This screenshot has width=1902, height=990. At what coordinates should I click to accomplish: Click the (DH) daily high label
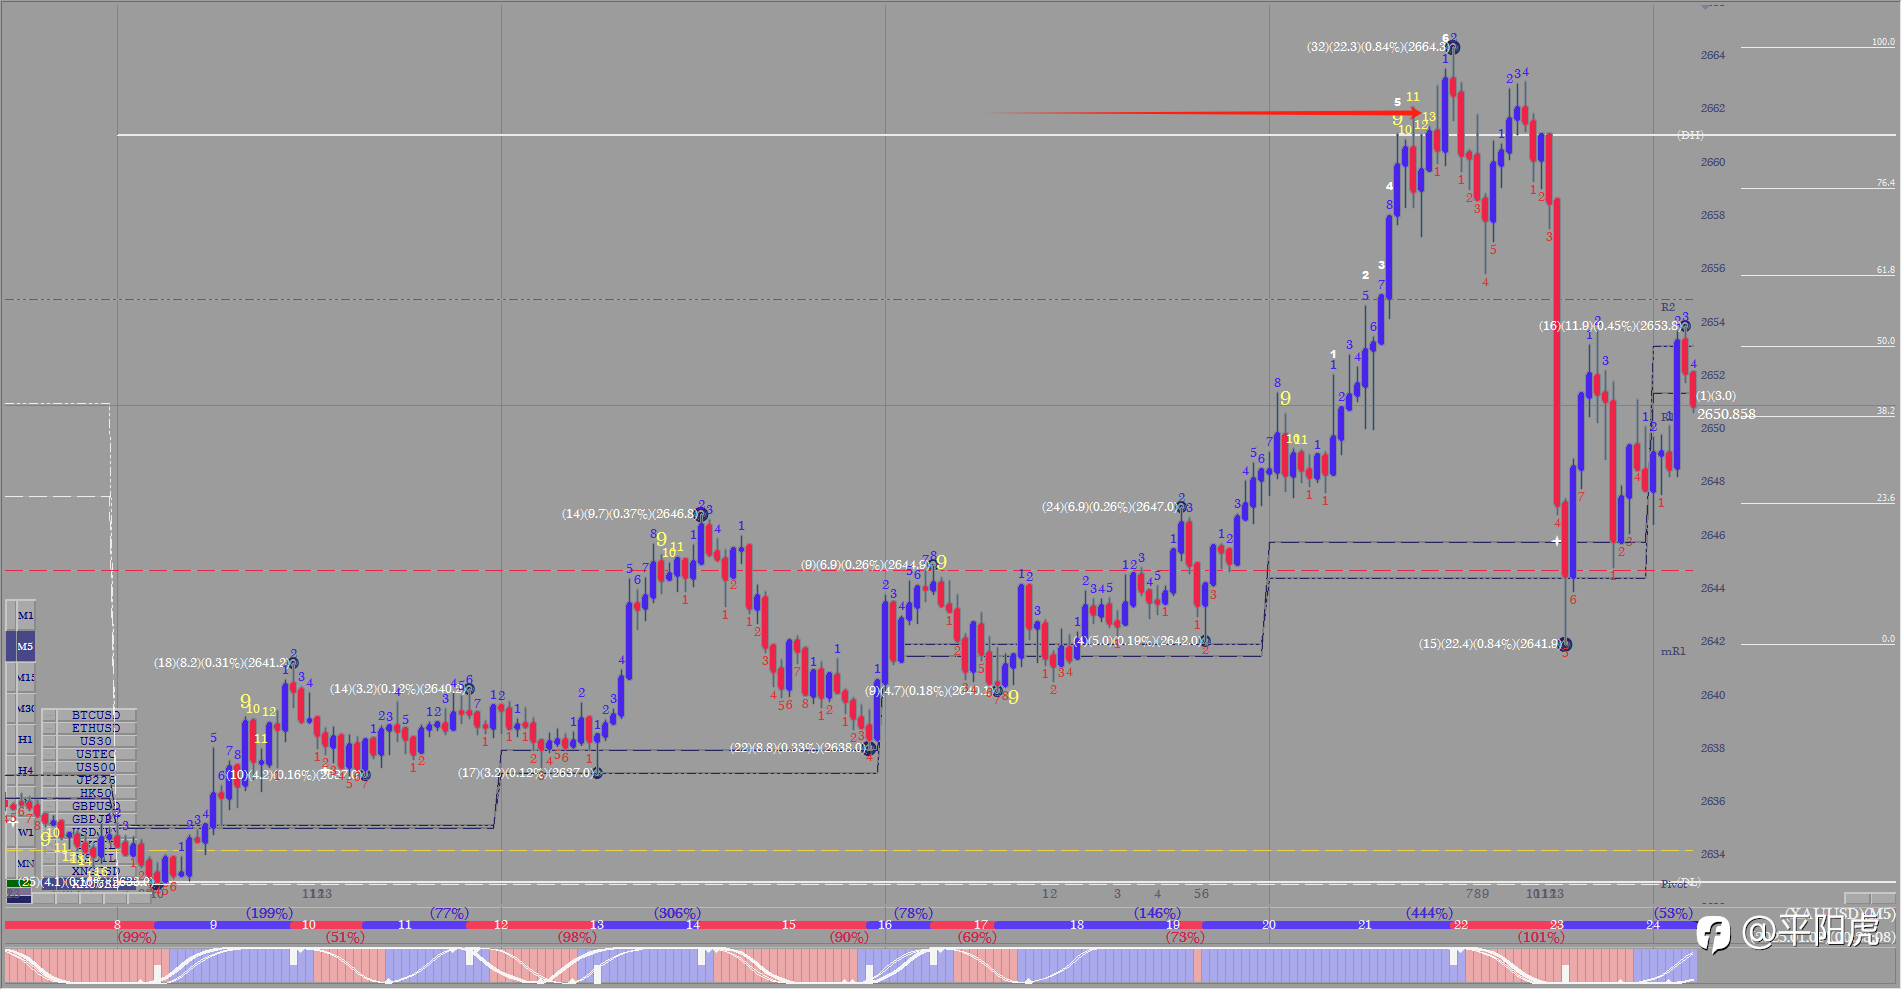pos(1690,135)
